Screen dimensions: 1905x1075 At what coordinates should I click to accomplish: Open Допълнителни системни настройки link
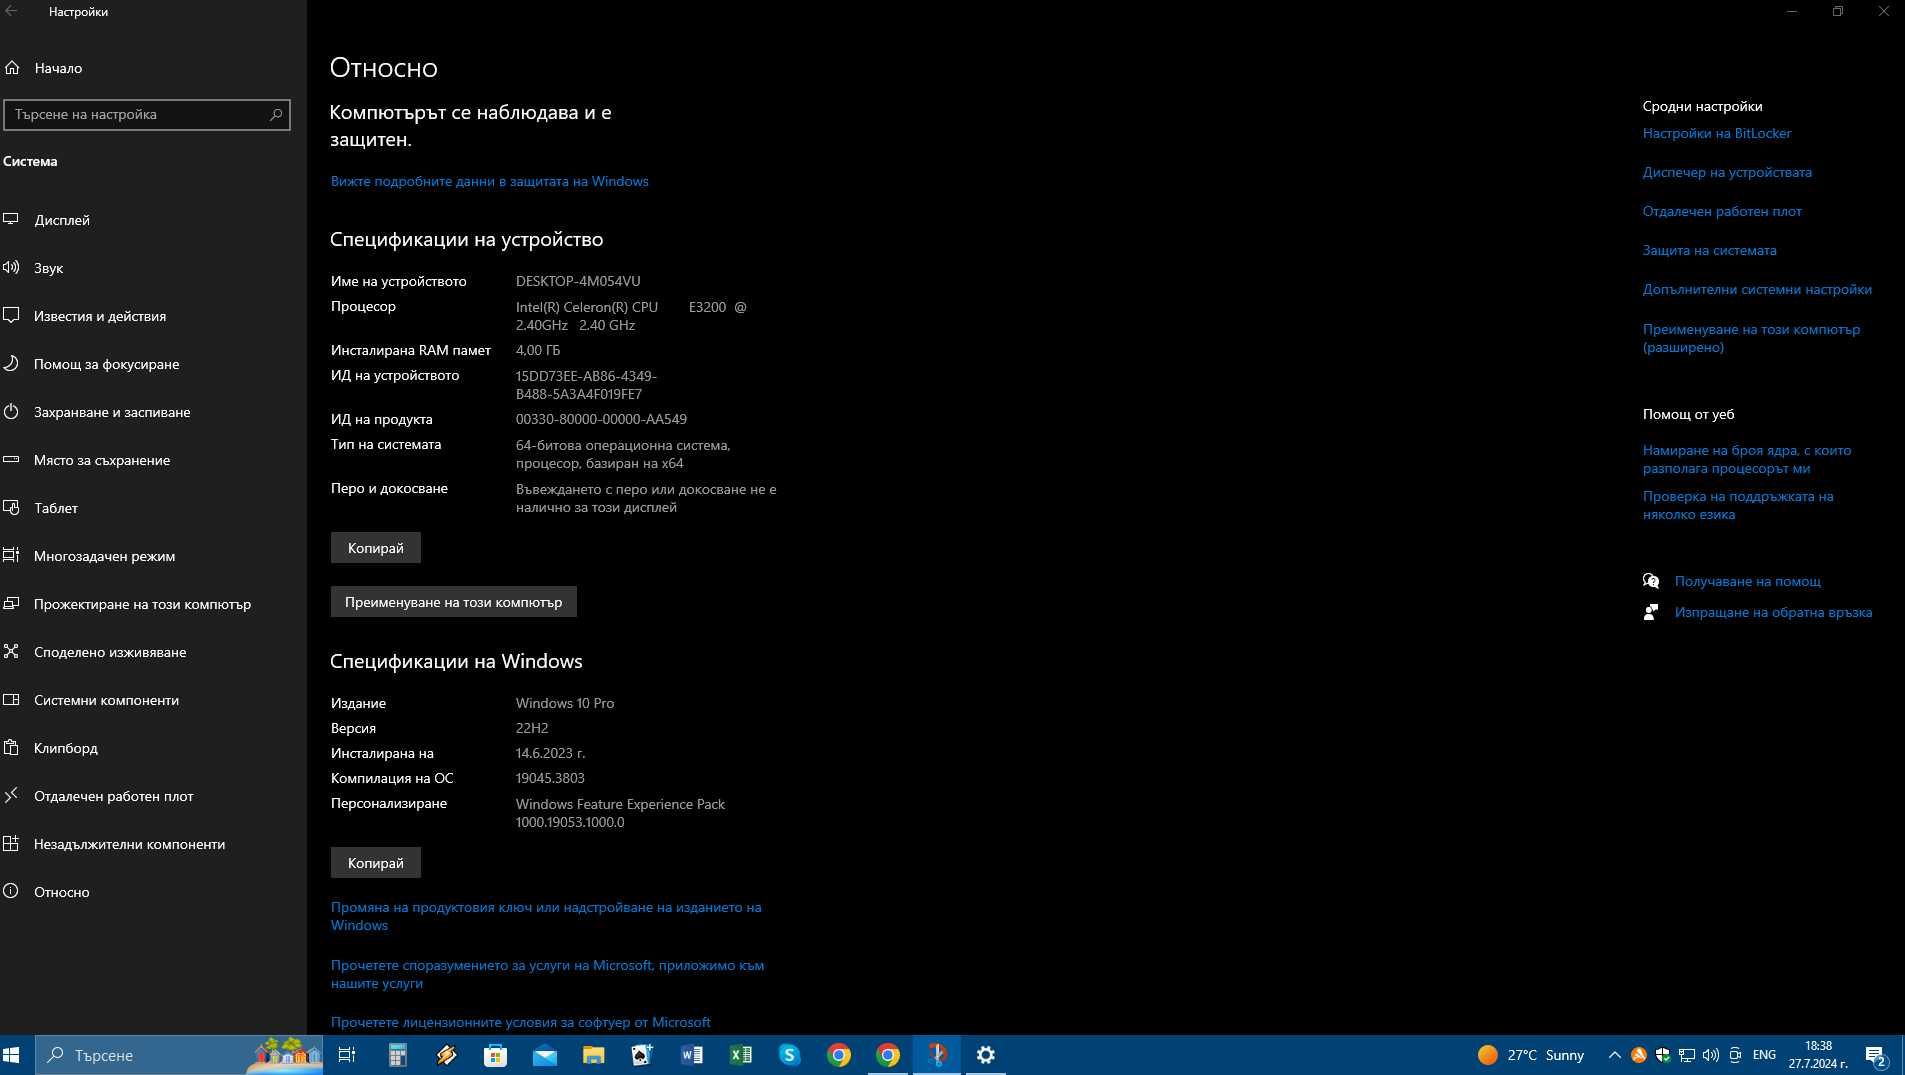click(x=1757, y=289)
